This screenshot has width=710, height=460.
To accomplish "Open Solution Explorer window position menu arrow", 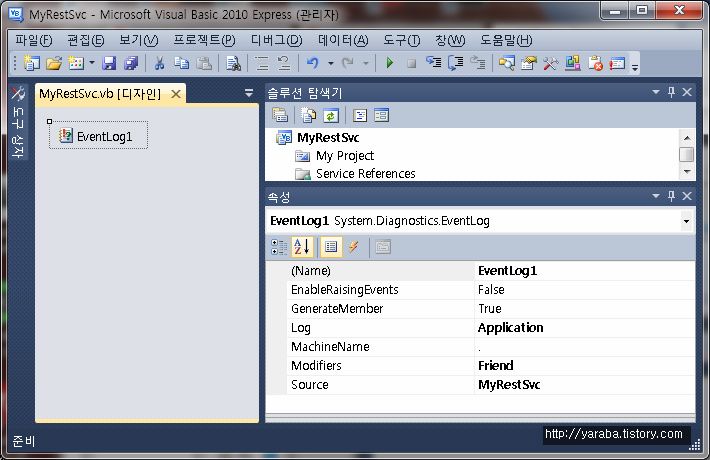I will [x=656, y=92].
